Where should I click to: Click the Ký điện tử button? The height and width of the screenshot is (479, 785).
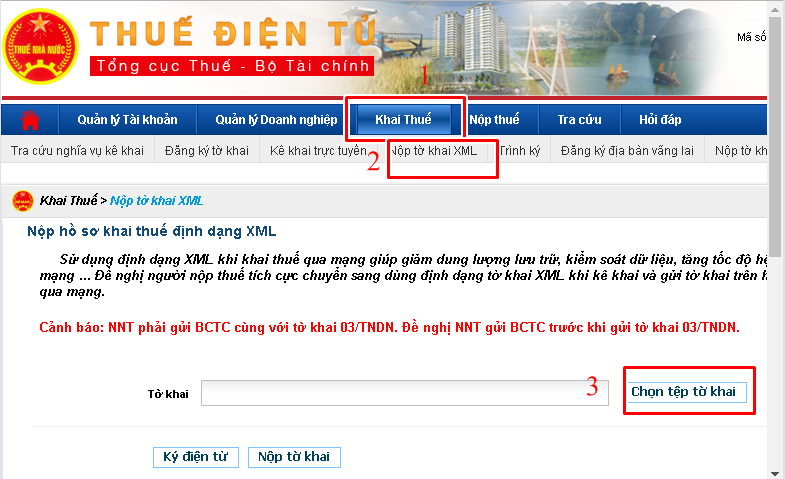[196, 457]
